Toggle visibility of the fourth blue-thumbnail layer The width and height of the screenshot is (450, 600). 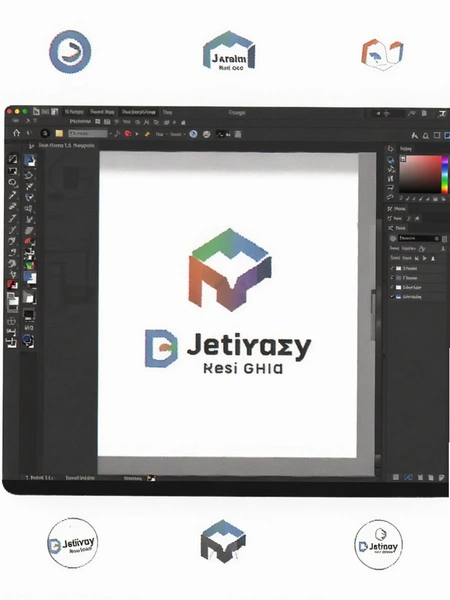coord(392,297)
